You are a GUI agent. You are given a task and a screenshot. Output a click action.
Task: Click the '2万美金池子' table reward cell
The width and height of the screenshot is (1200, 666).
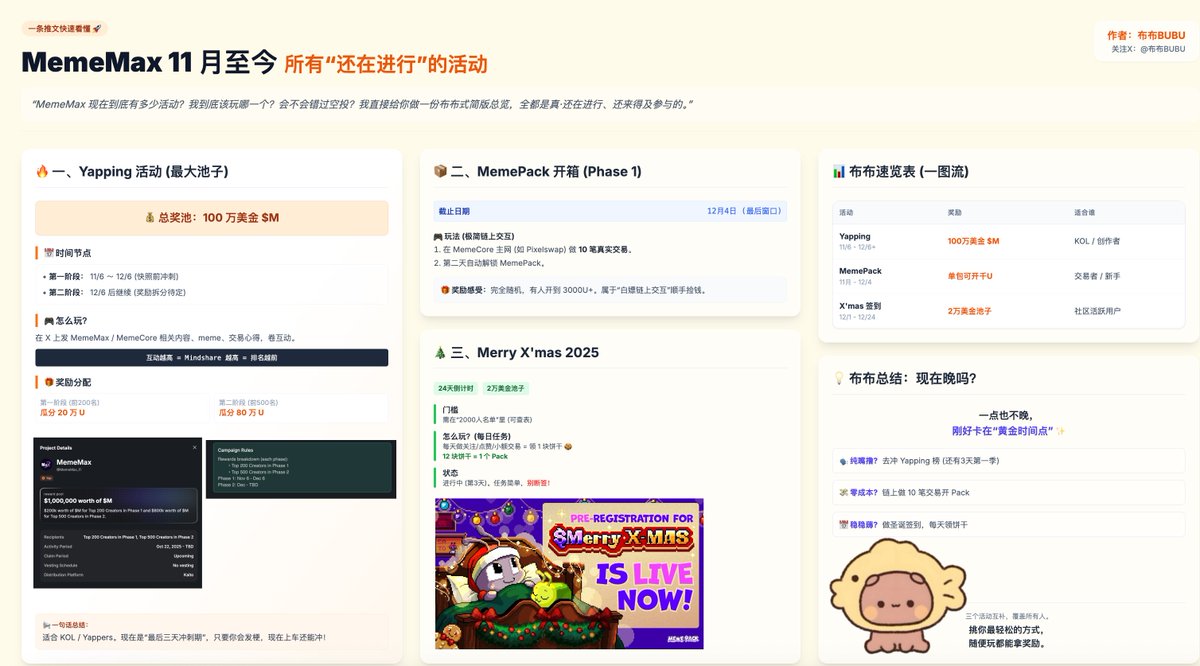[x=970, y=311]
